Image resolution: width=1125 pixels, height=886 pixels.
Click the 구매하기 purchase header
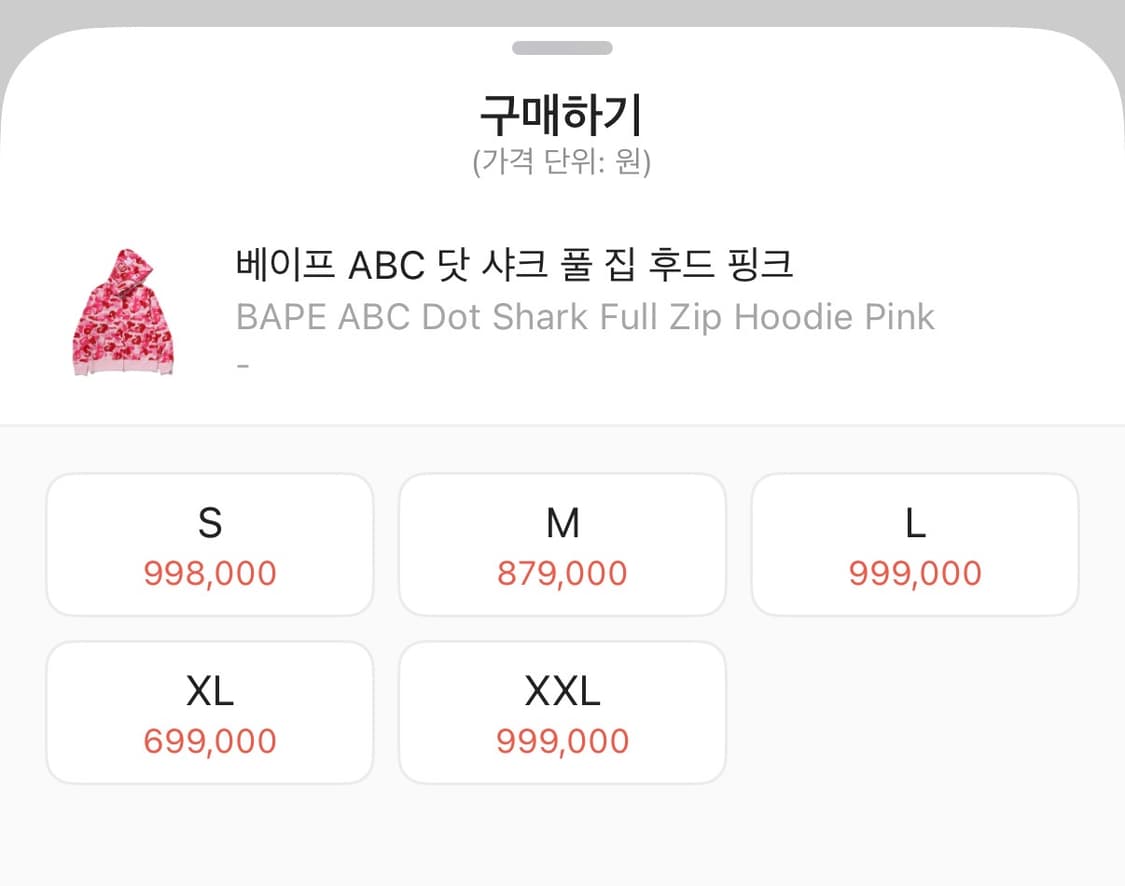click(x=562, y=114)
